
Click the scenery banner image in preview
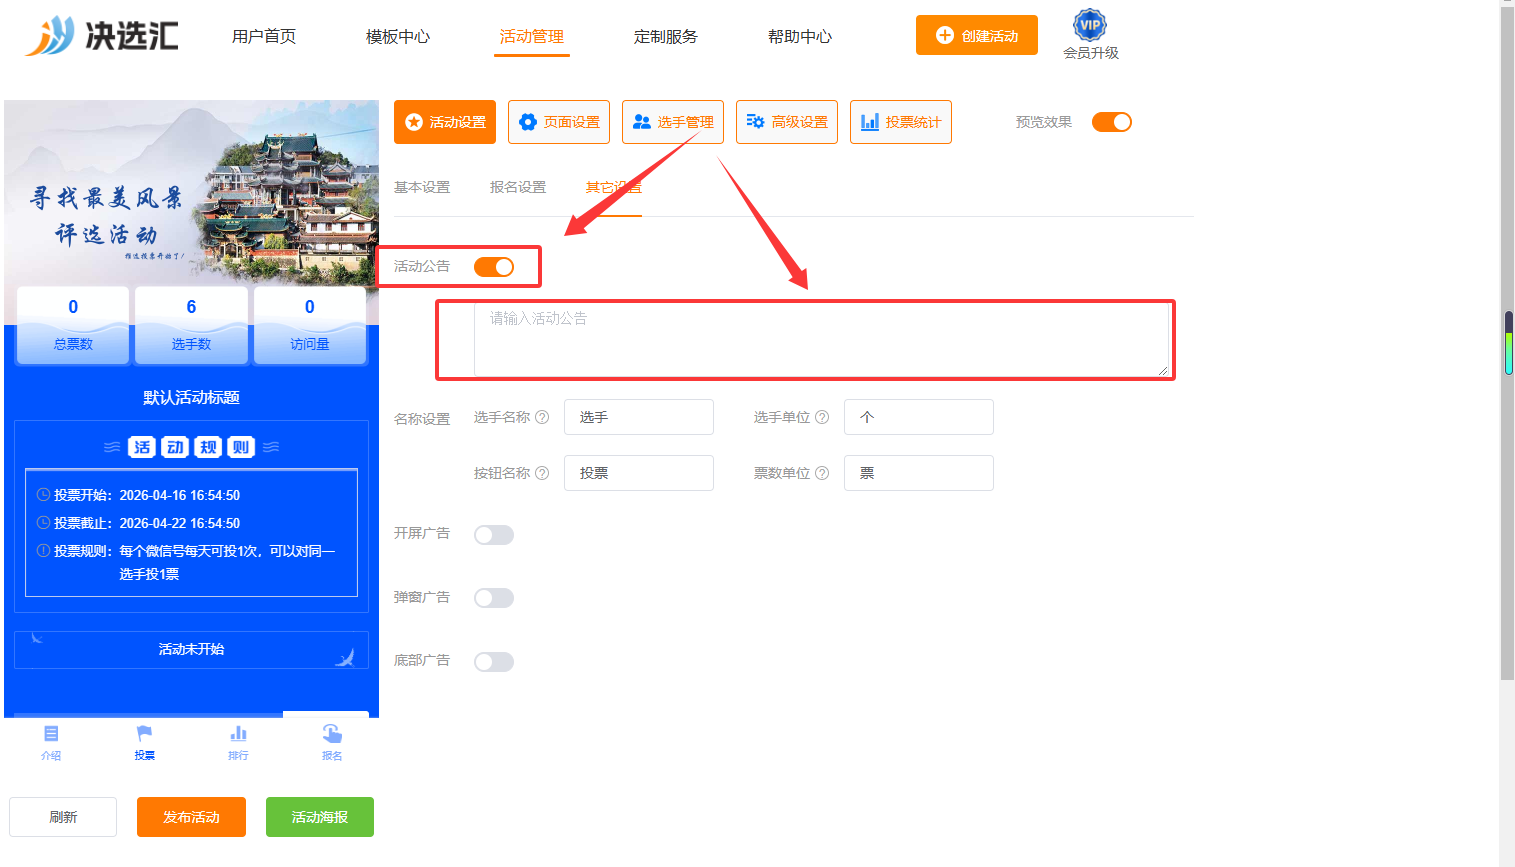pyautogui.click(x=191, y=192)
